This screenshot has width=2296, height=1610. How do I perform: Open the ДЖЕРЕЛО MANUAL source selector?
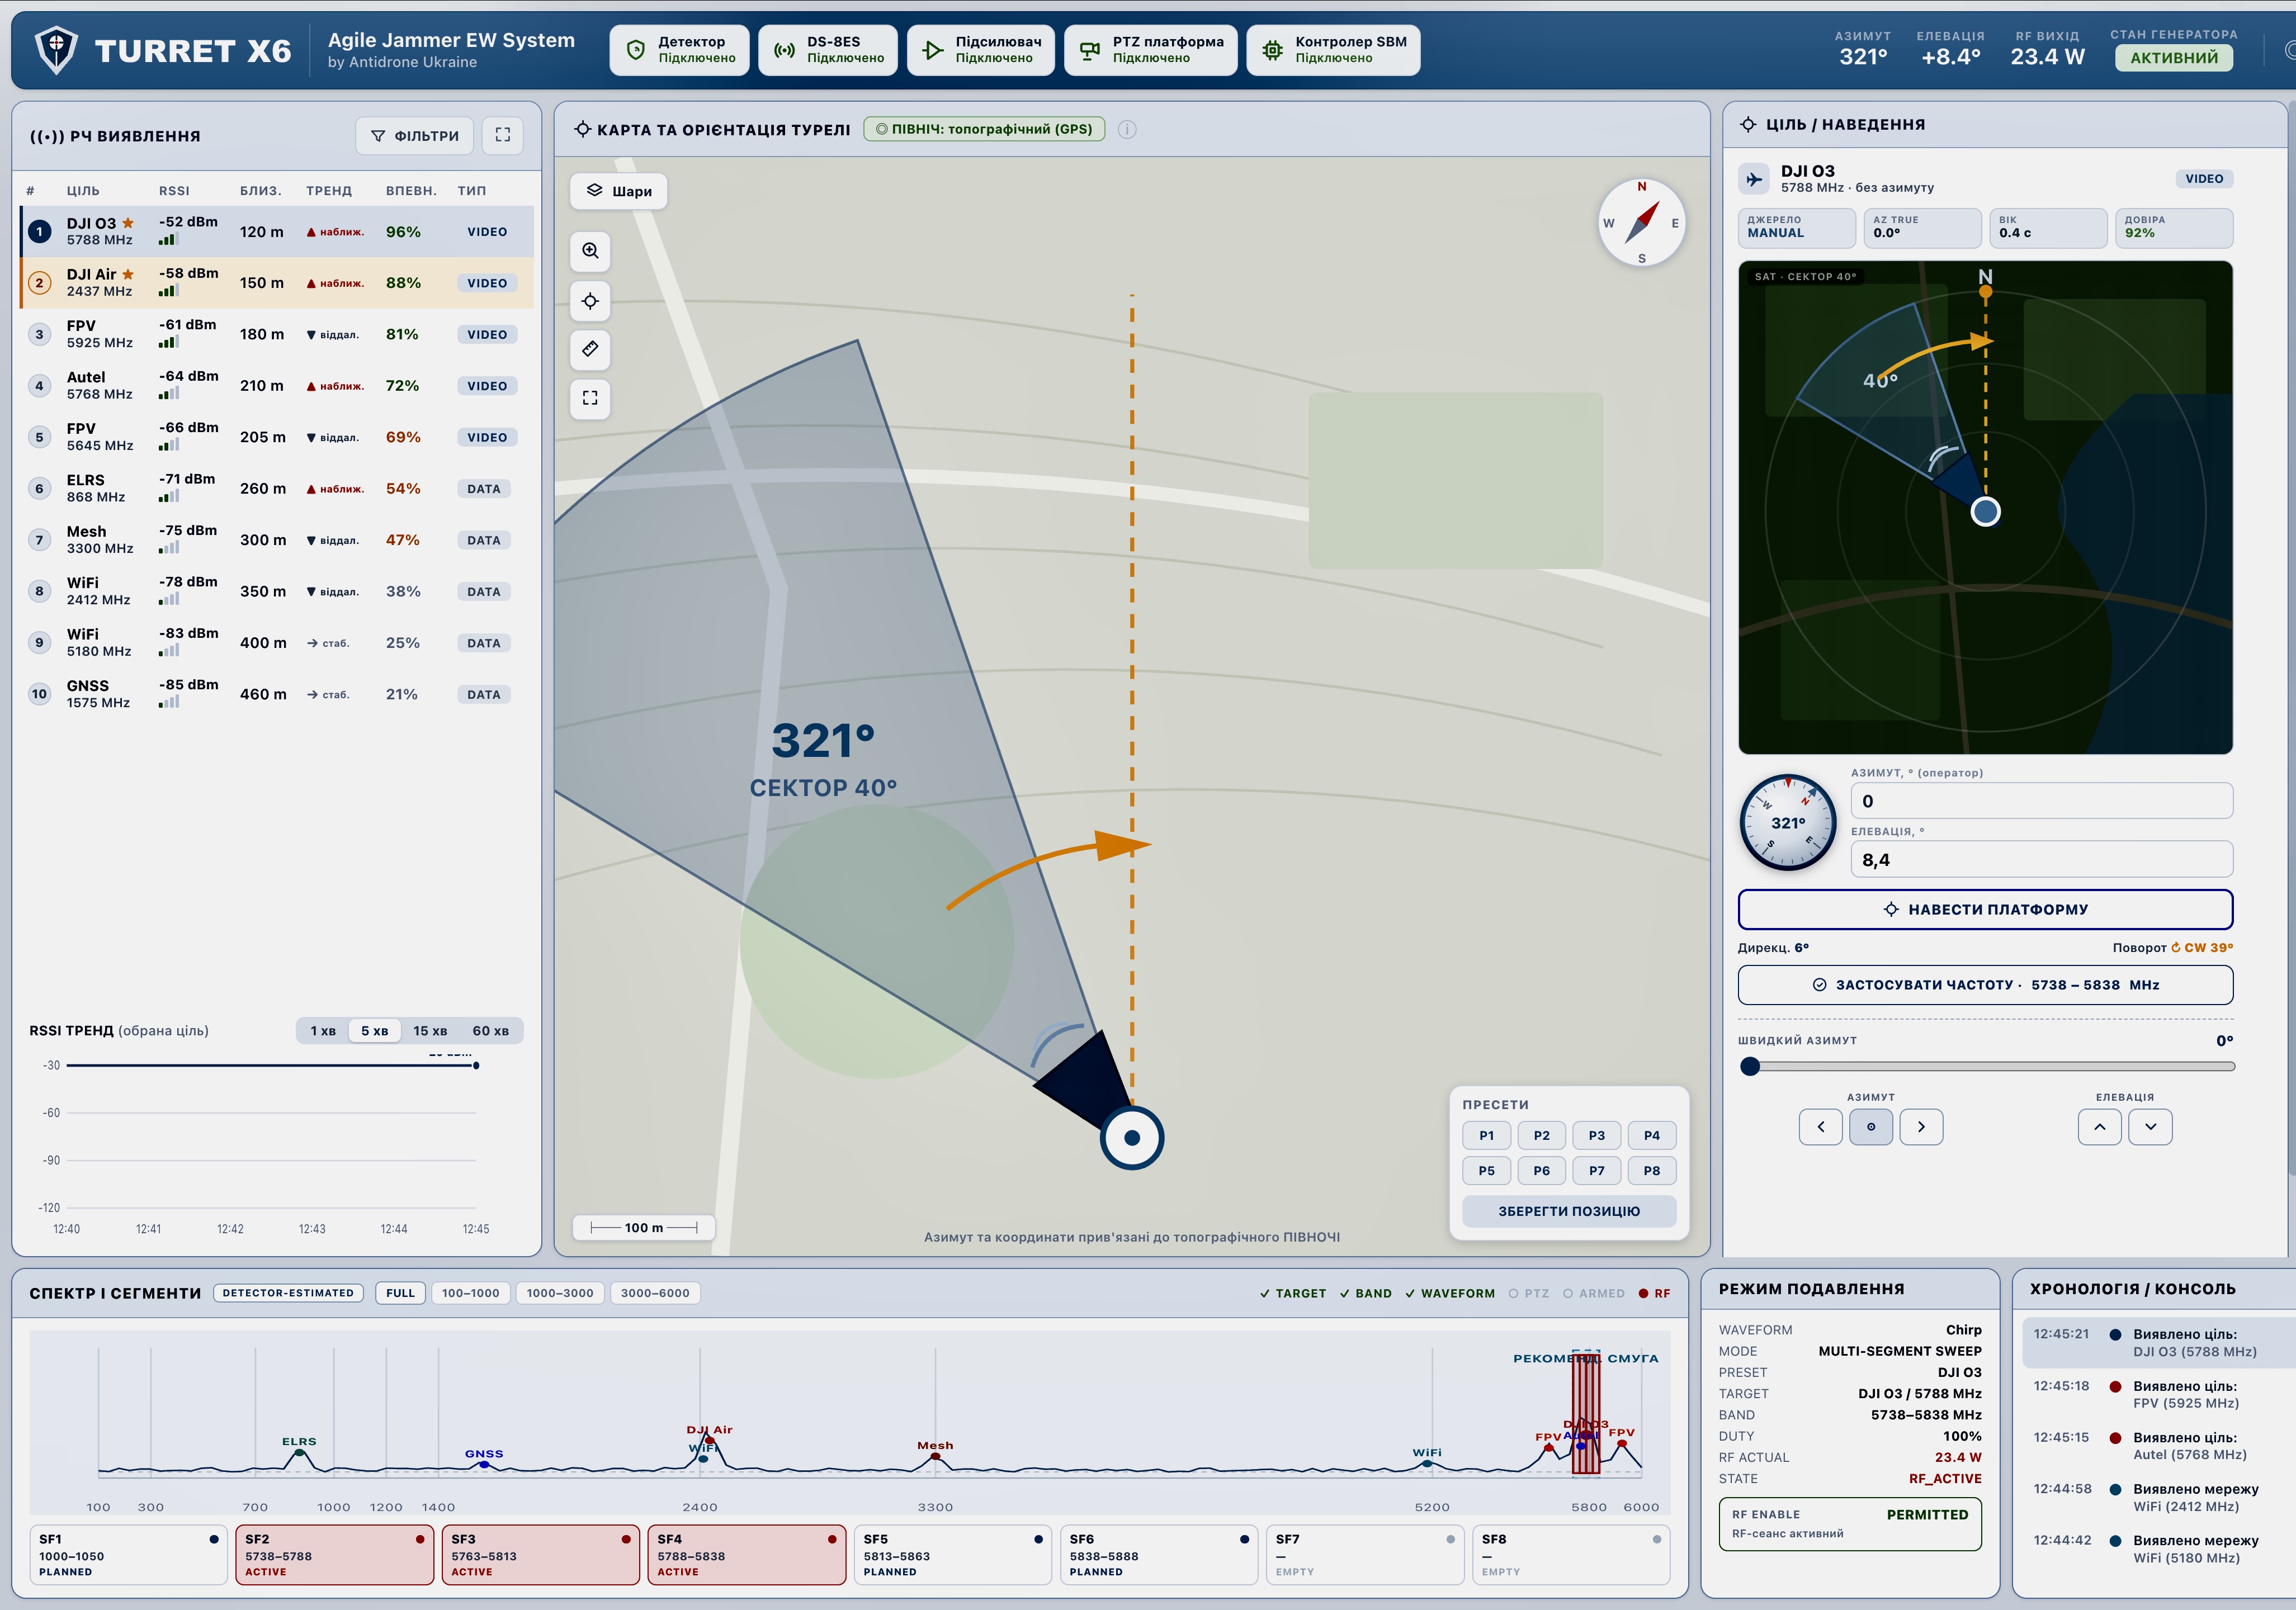1796,227
